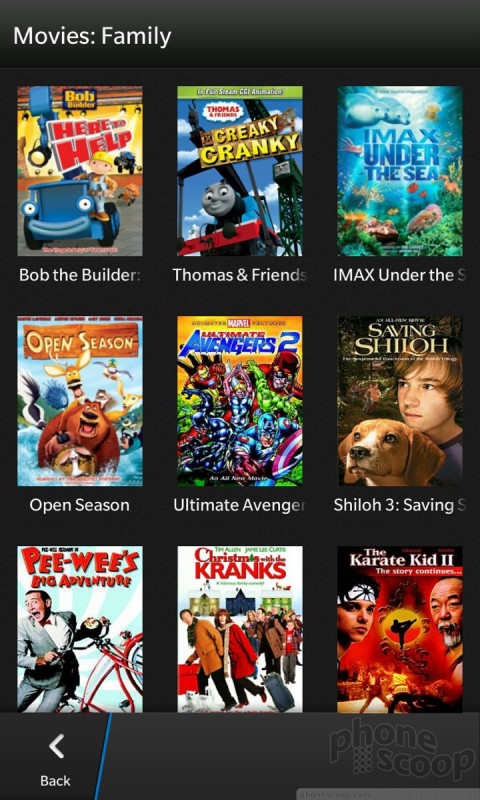Screen dimensions: 480x800
Task: Click the 'Open Season' title label
Action: (x=80, y=505)
